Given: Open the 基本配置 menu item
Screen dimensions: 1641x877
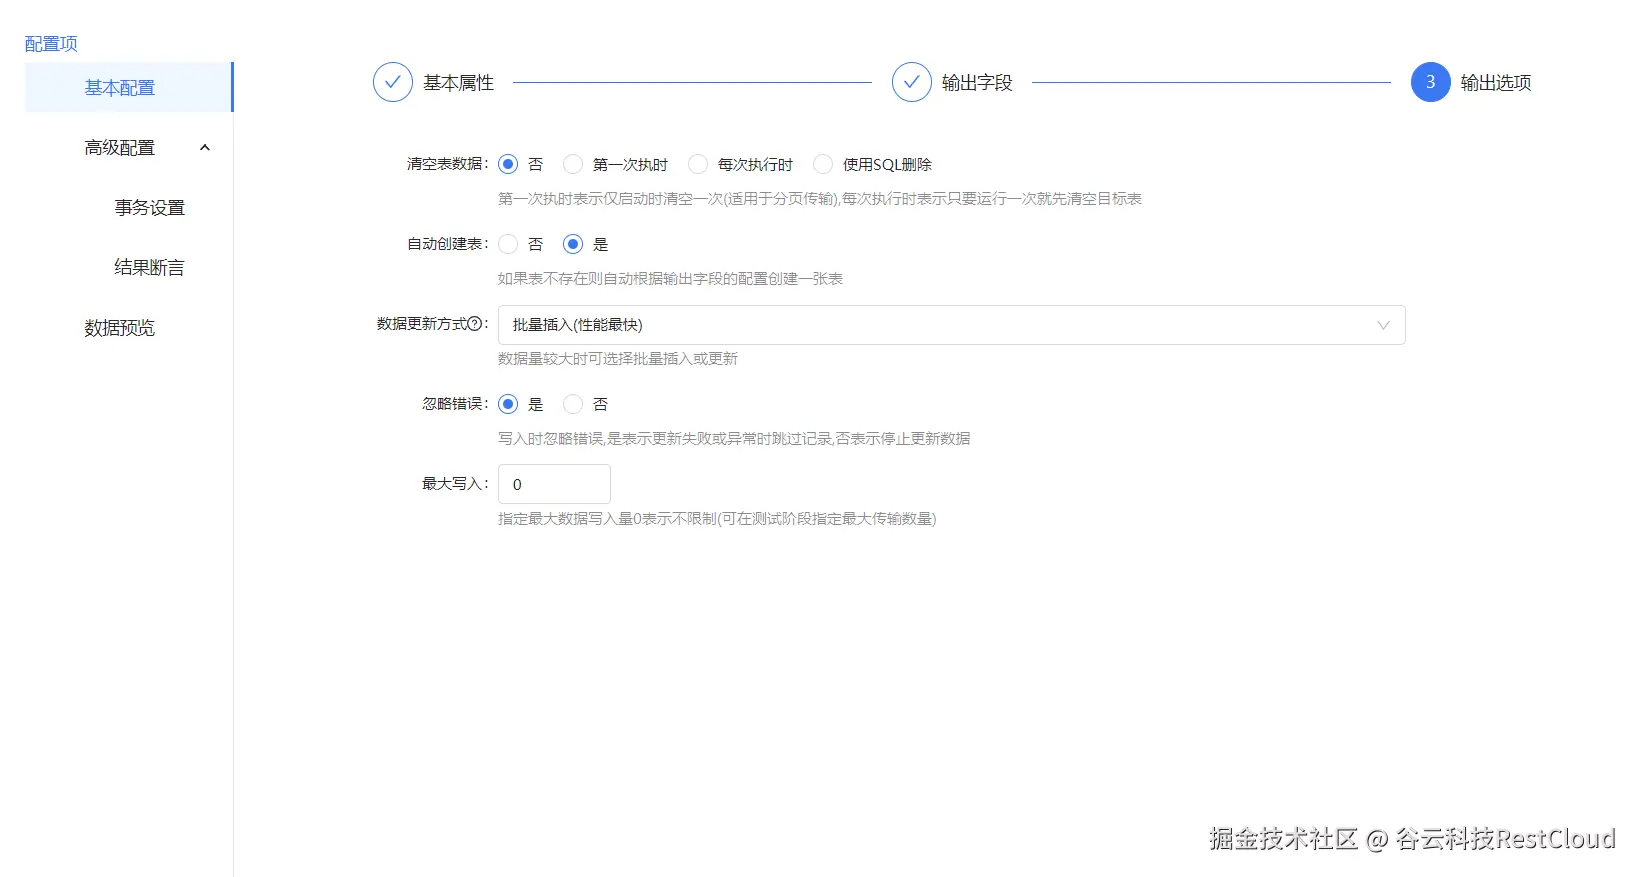Looking at the screenshot, I should coord(129,87).
